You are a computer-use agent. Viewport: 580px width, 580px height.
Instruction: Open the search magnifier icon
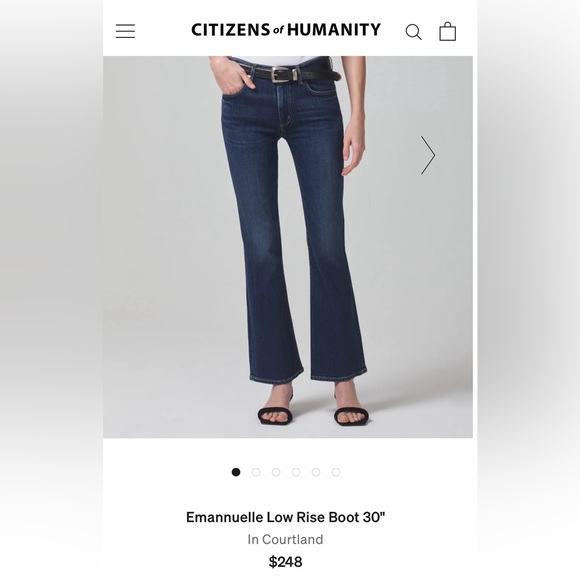click(x=414, y=32)
